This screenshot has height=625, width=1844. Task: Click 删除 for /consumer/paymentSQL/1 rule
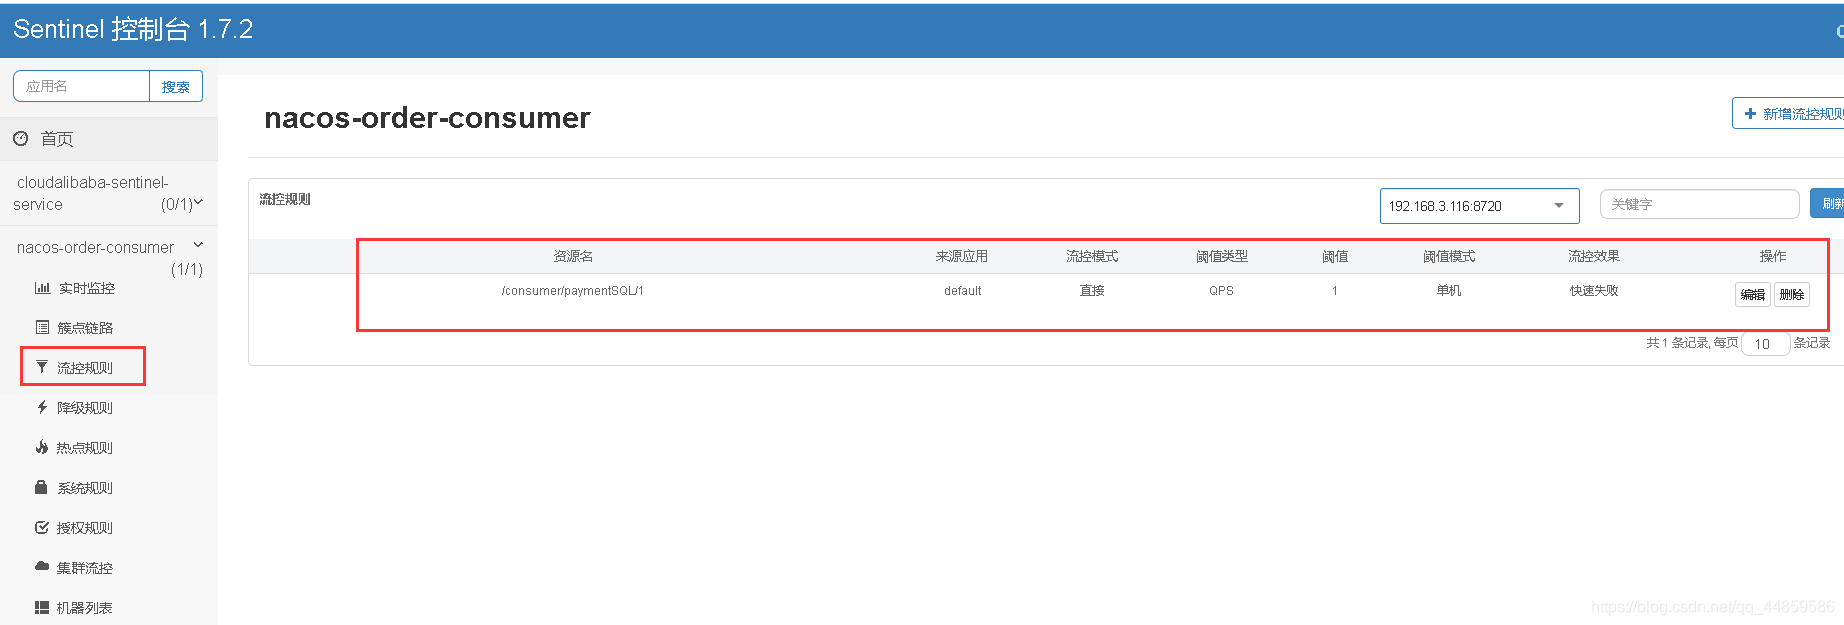point(1792,294)
